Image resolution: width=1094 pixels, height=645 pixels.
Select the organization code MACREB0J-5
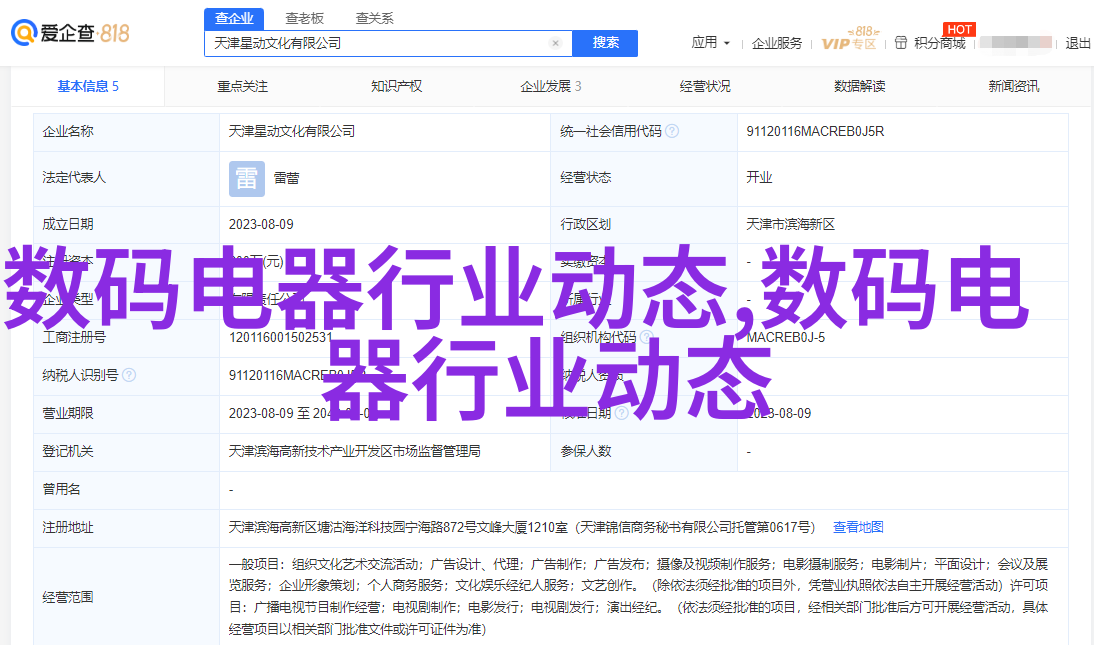[x=786, y=337]
